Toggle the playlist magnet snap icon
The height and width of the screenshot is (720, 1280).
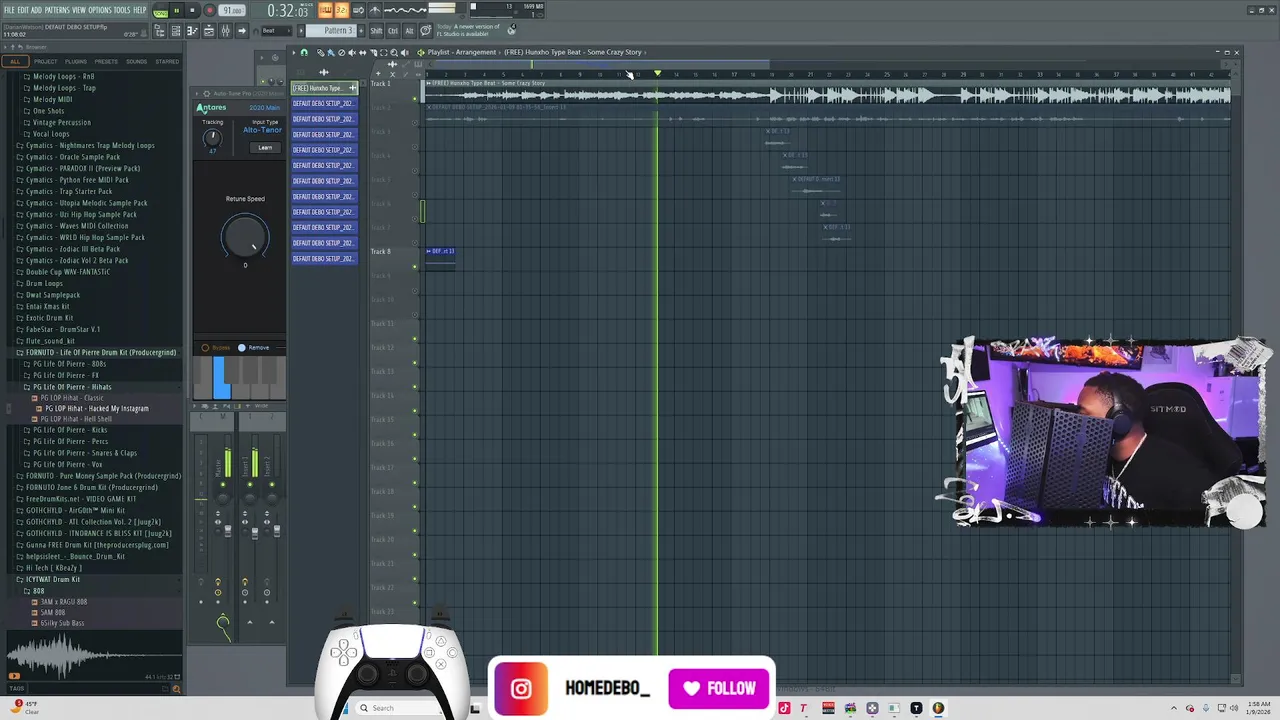point(304,52)
